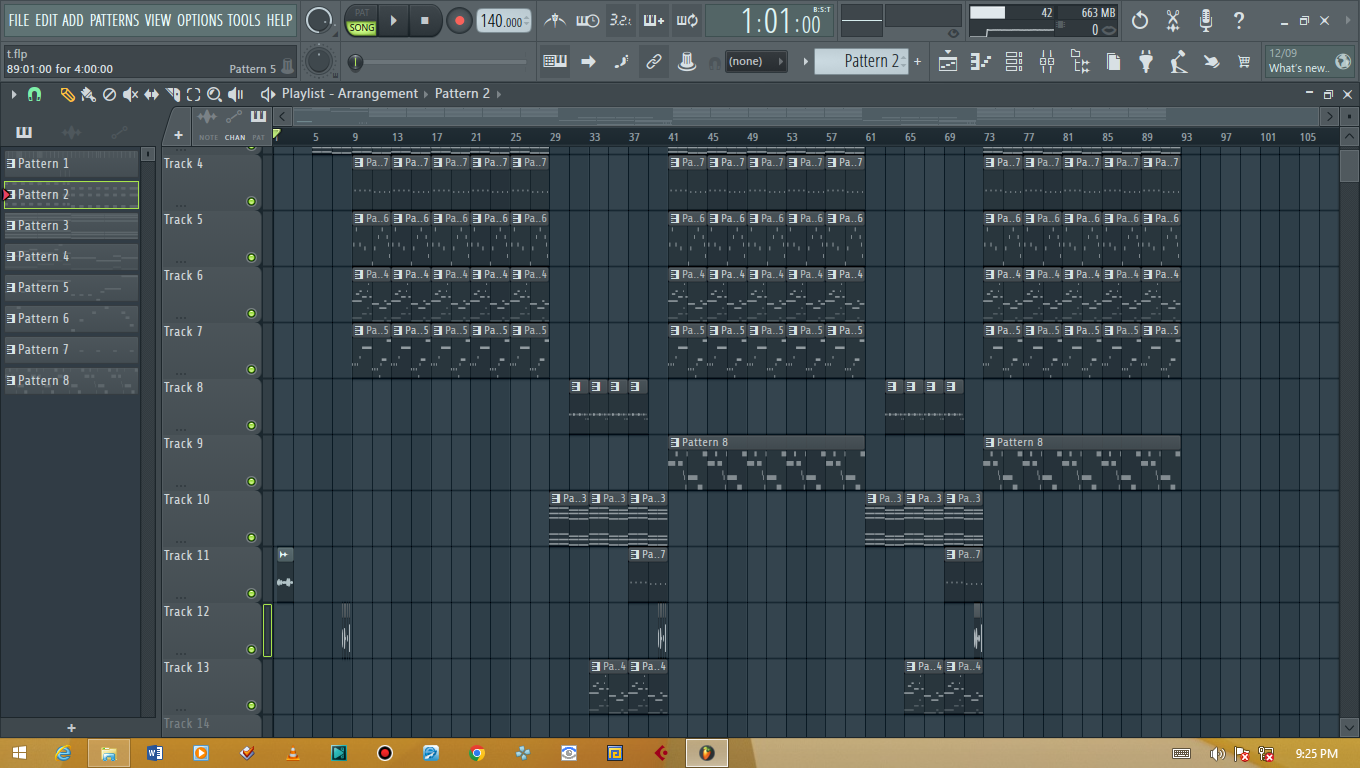
Task: Open the PATTERNS menu
Action: tap(114, 20)
